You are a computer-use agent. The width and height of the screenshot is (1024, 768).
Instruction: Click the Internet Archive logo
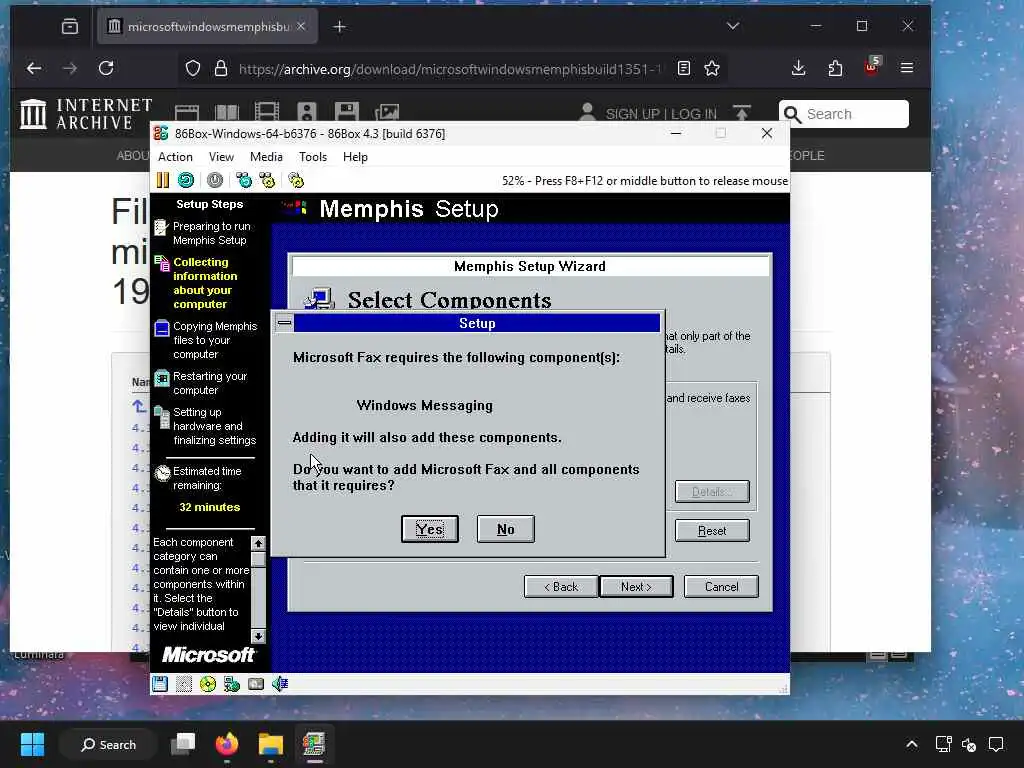(86, 114)
